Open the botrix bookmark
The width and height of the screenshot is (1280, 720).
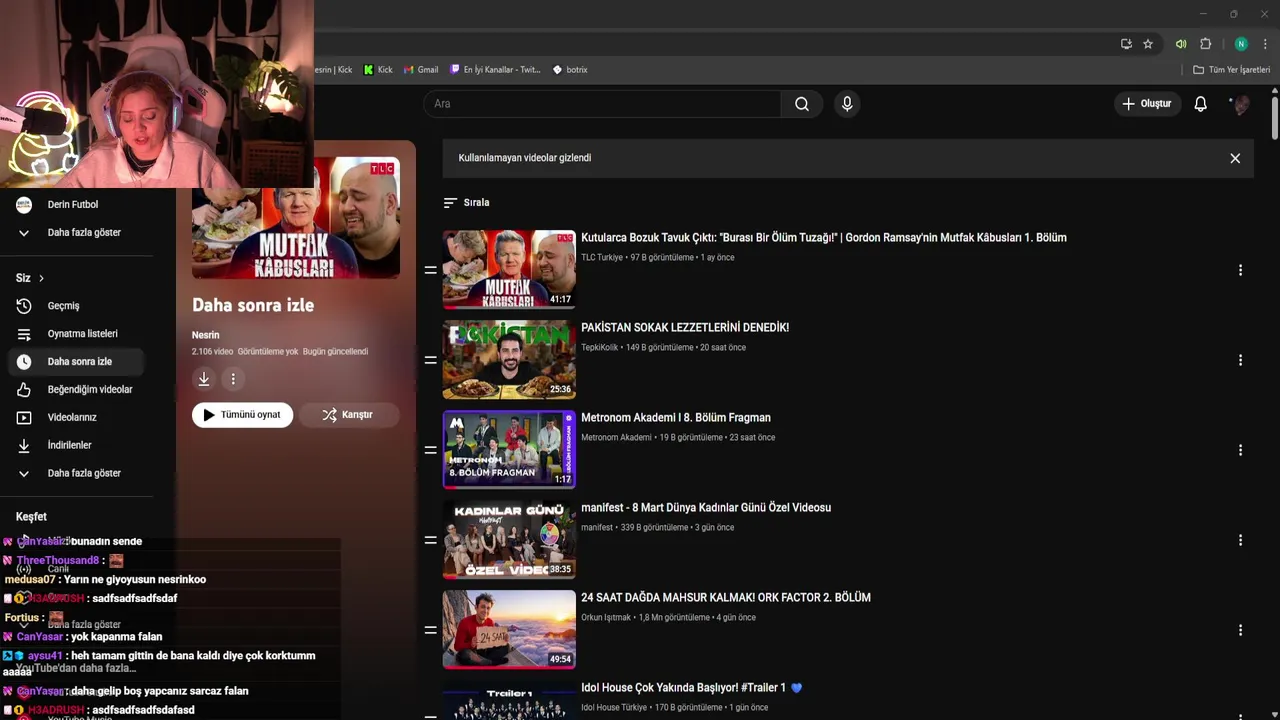(x=570, y=70)
